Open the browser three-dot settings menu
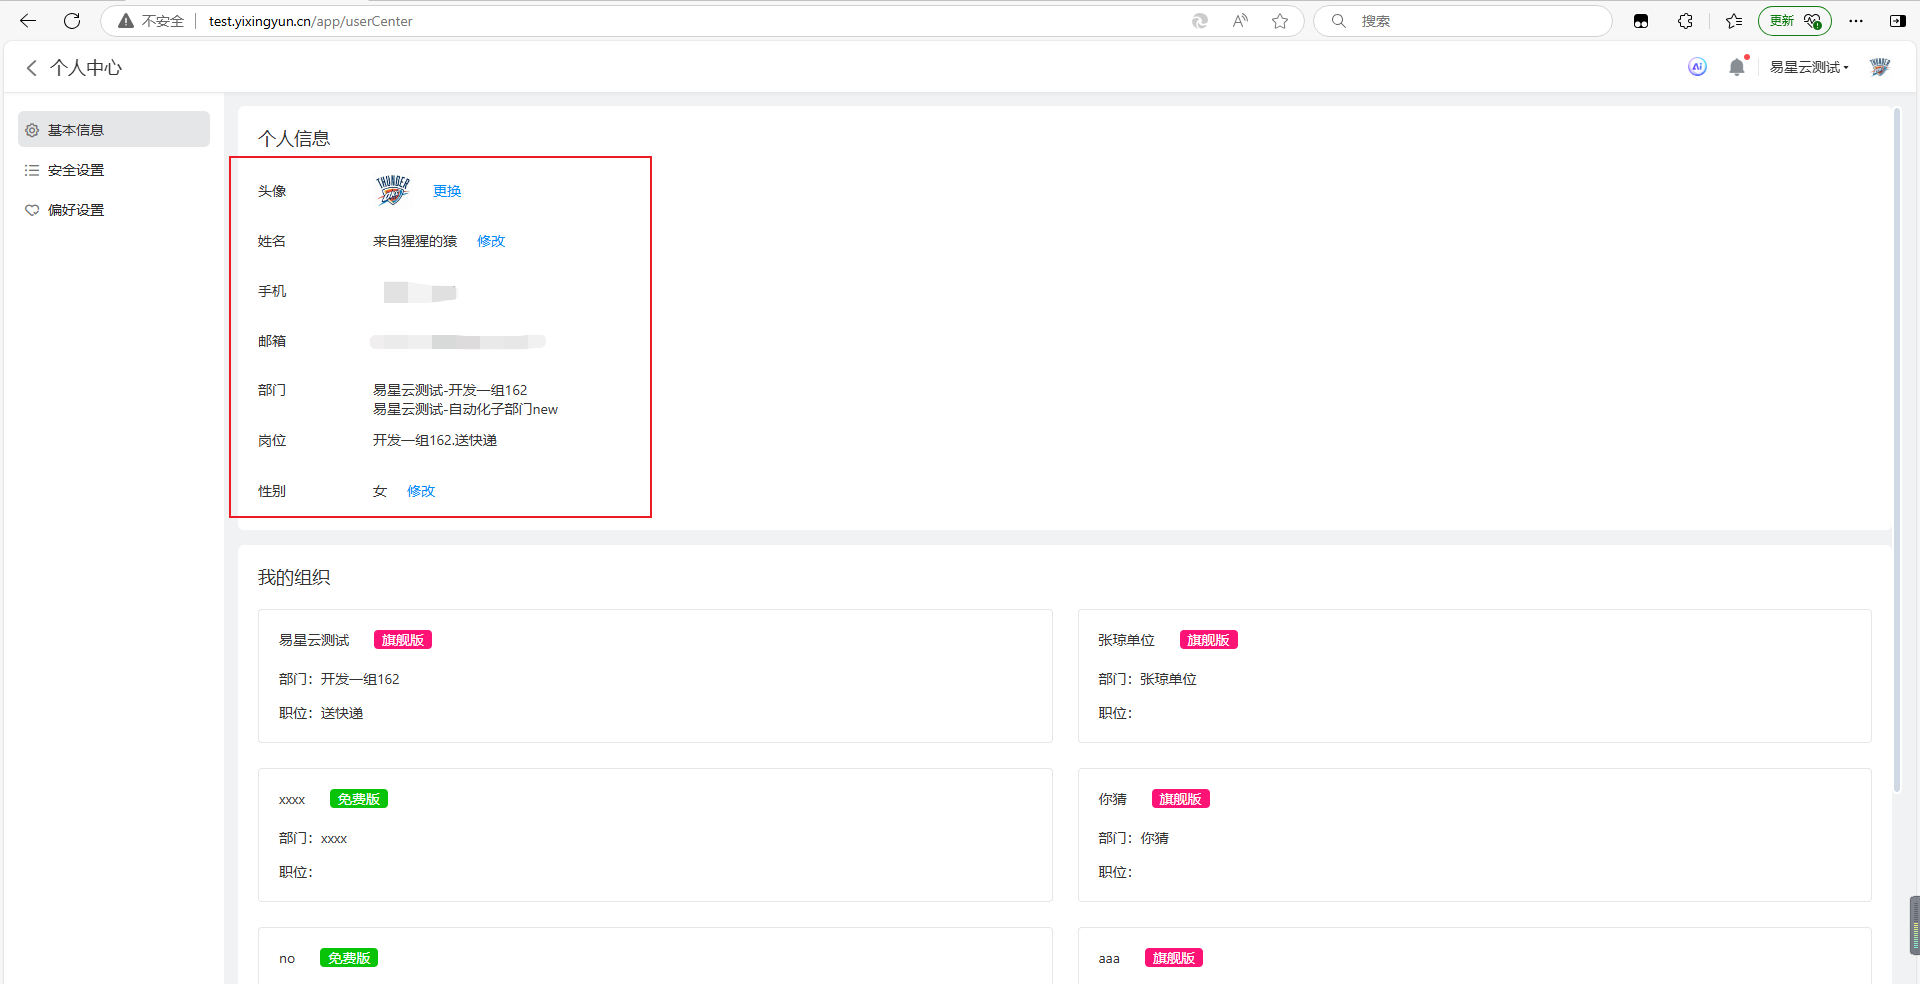Screen dimensions: 1920x984 1856,21
